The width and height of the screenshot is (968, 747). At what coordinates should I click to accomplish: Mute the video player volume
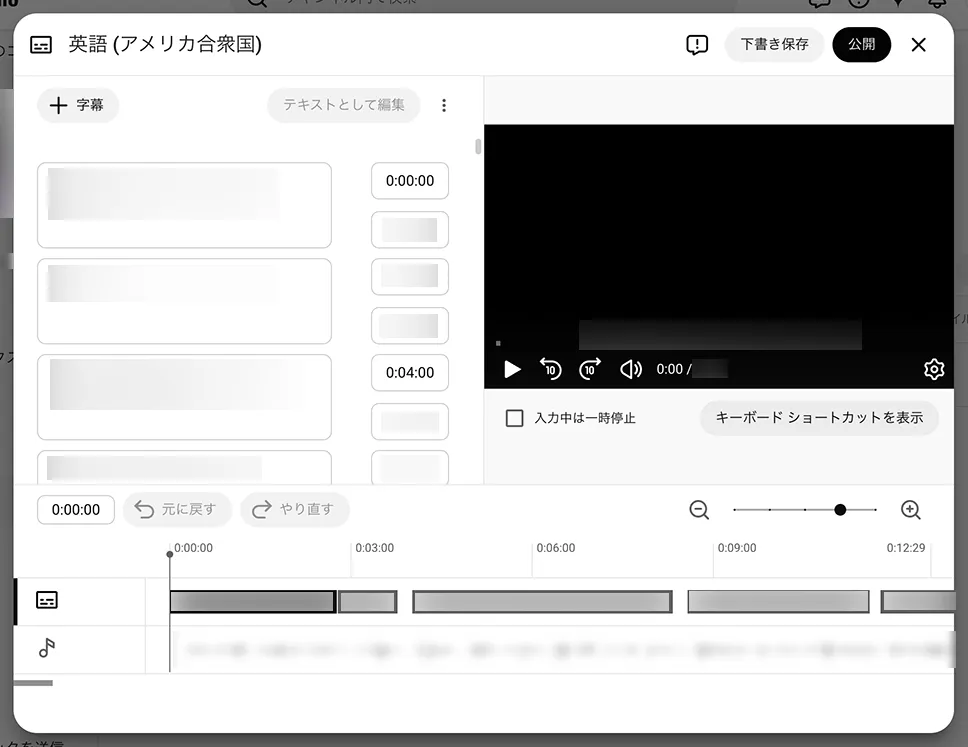(x=630, y=369)
